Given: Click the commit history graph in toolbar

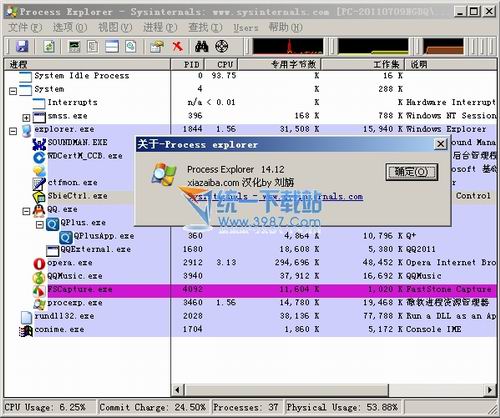Looking at the screenshot, I should tap(373, 46).
